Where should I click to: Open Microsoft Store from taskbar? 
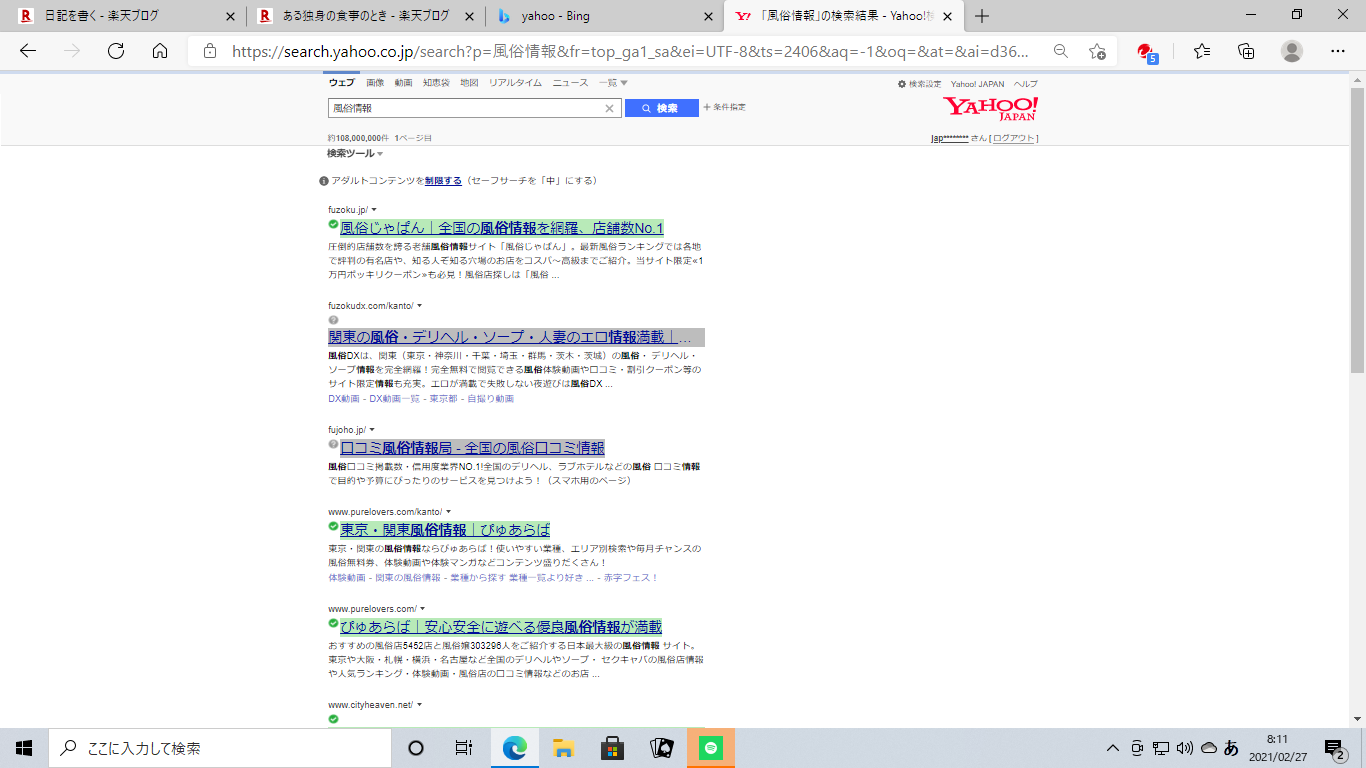tap(612, 748)
